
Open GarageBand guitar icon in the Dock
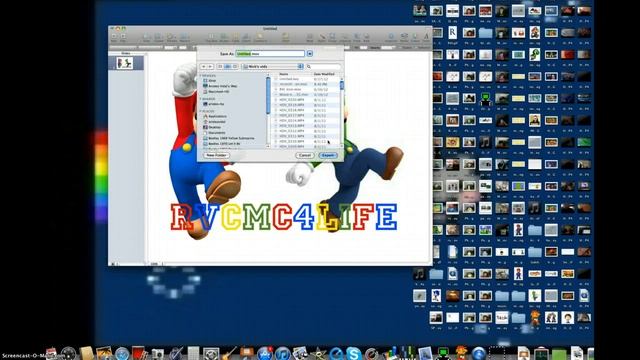(229, 353)
